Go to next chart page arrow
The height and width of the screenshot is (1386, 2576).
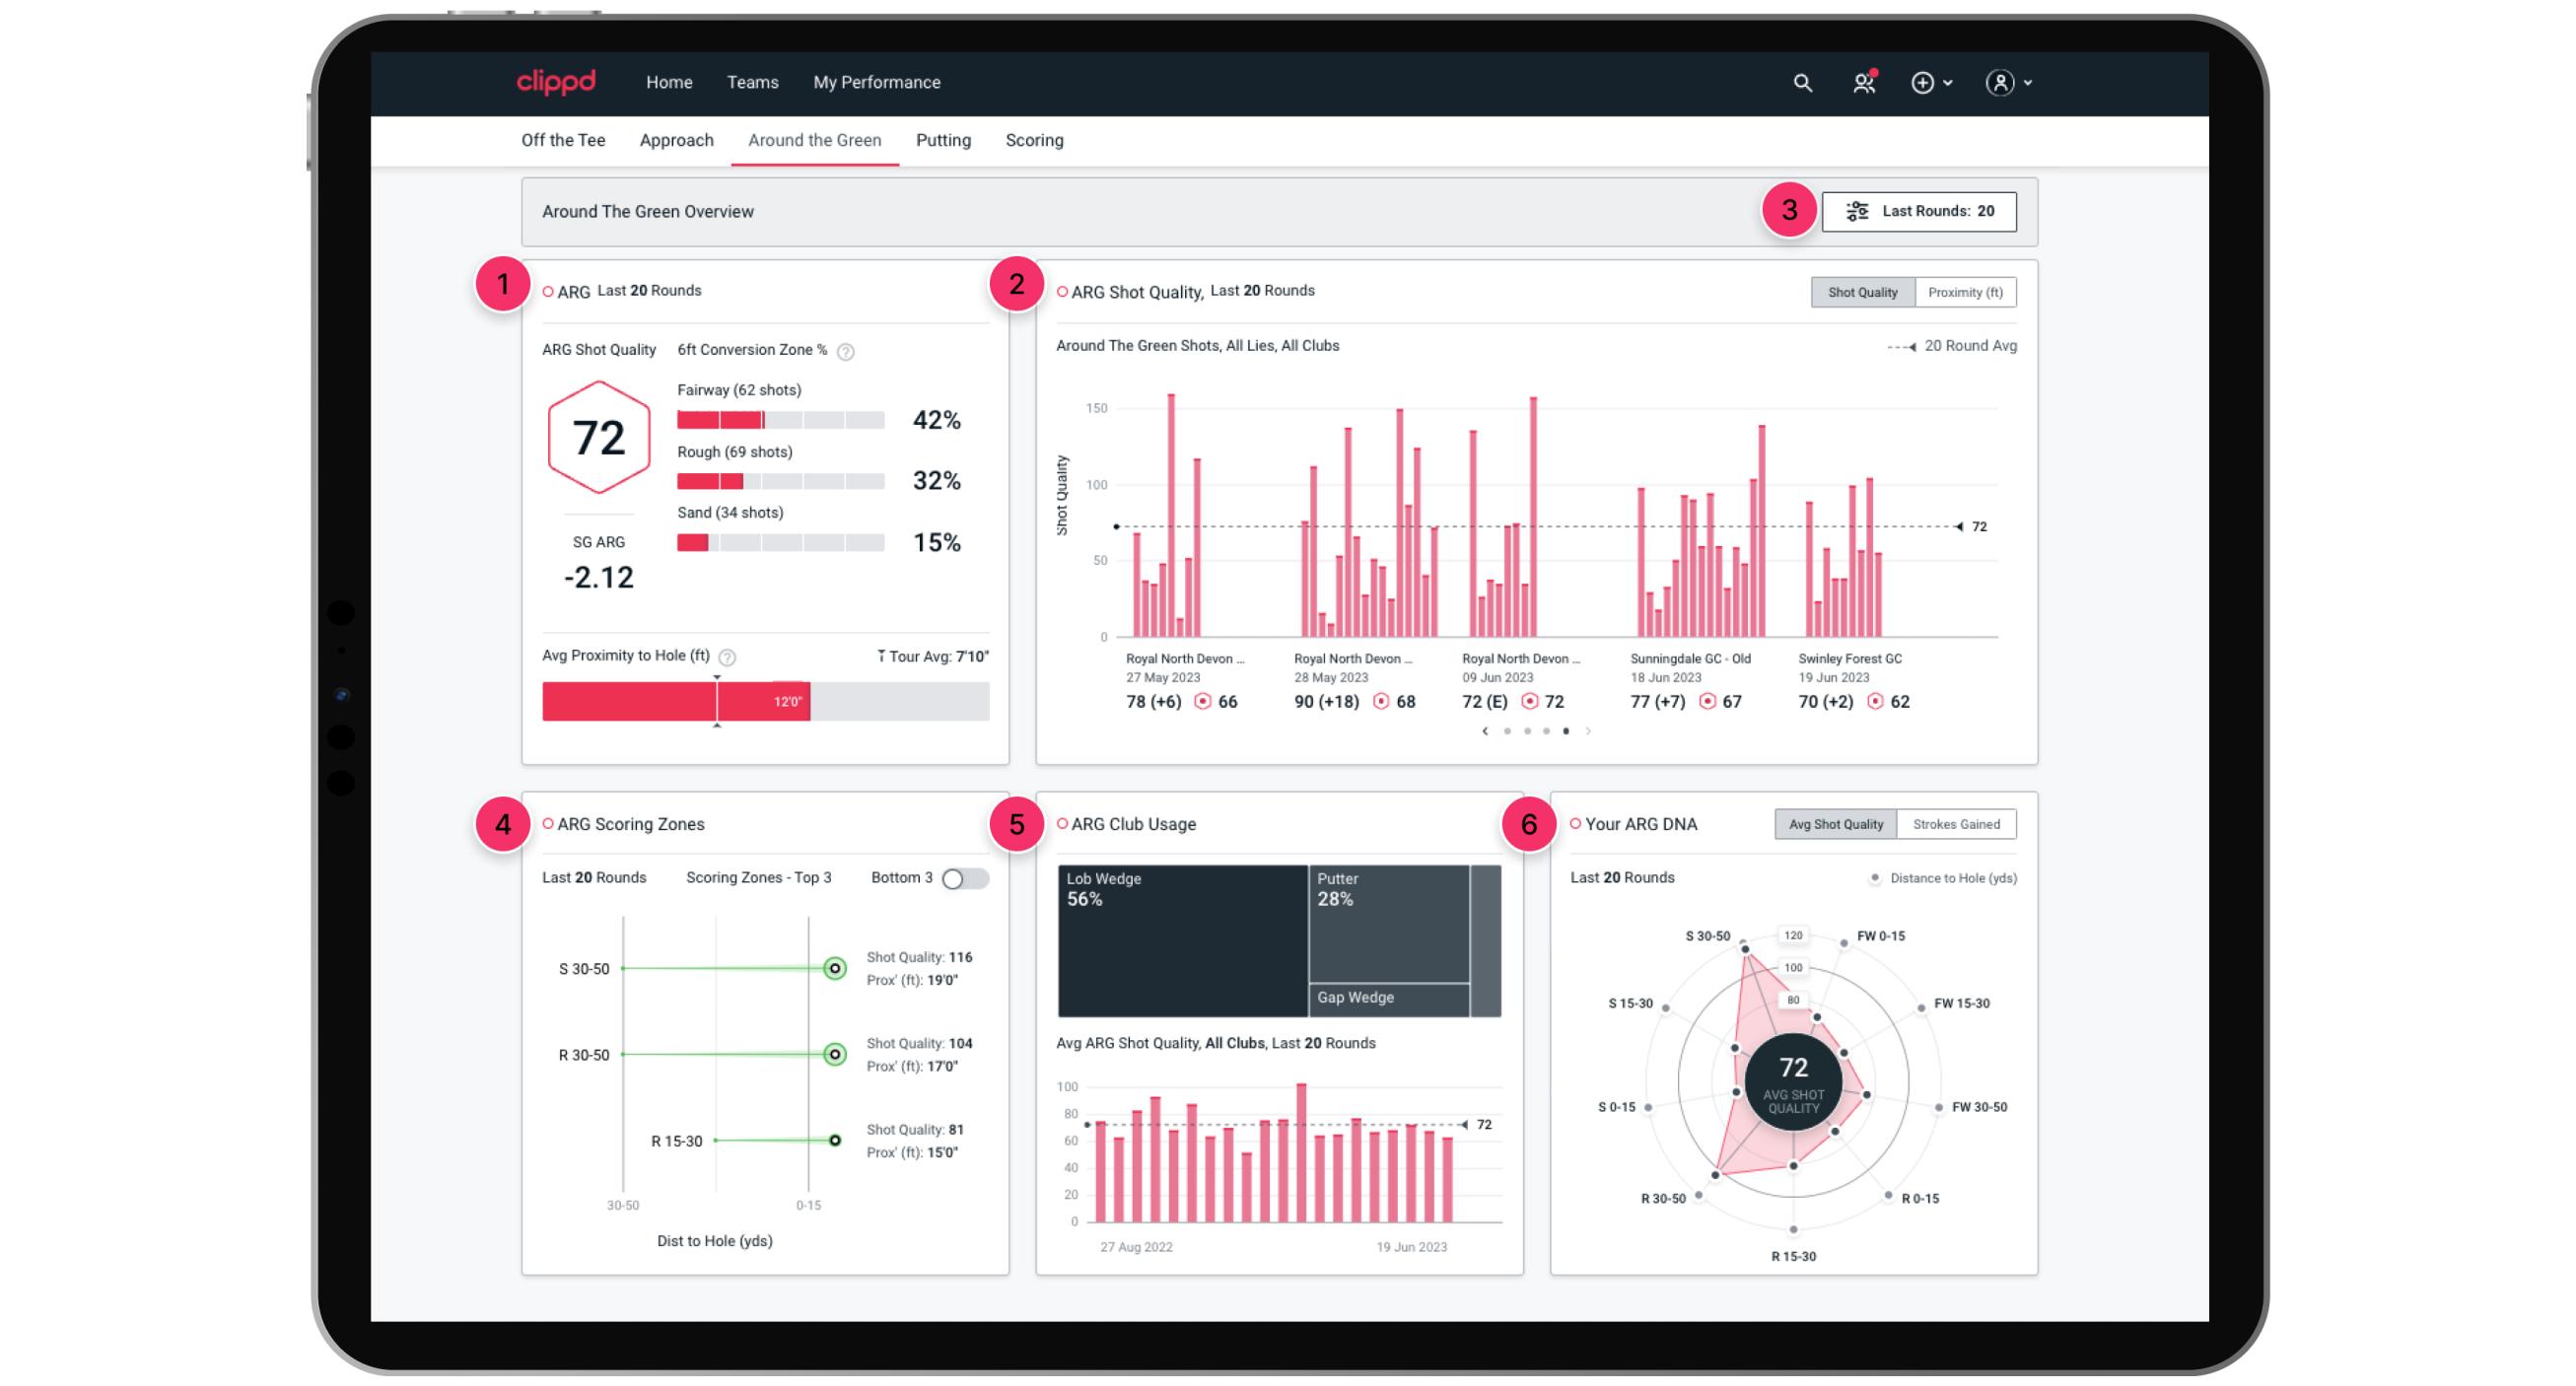click(x=1588, y=731)
